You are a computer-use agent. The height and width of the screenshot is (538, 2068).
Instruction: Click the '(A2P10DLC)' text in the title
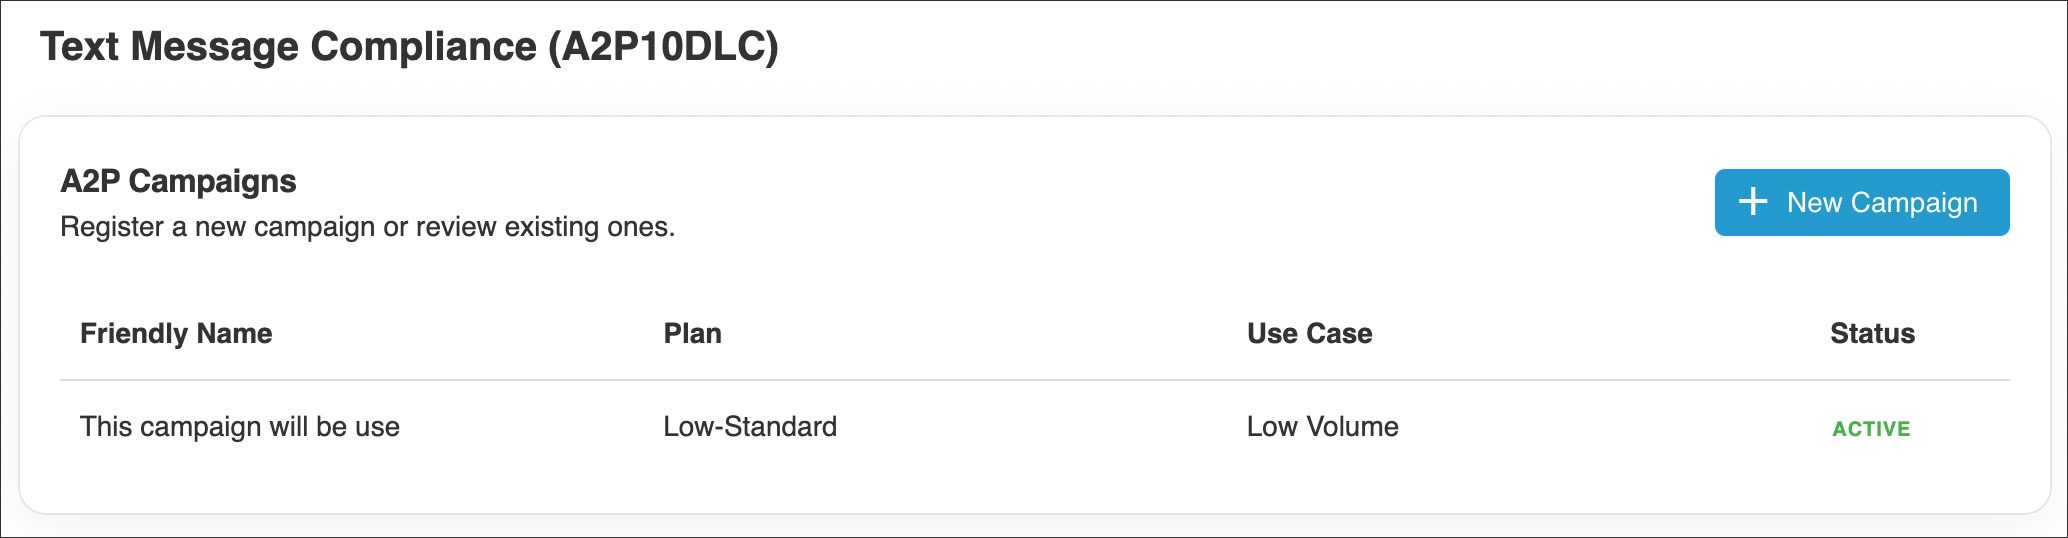pyautogui.click(x=663, y=47)
